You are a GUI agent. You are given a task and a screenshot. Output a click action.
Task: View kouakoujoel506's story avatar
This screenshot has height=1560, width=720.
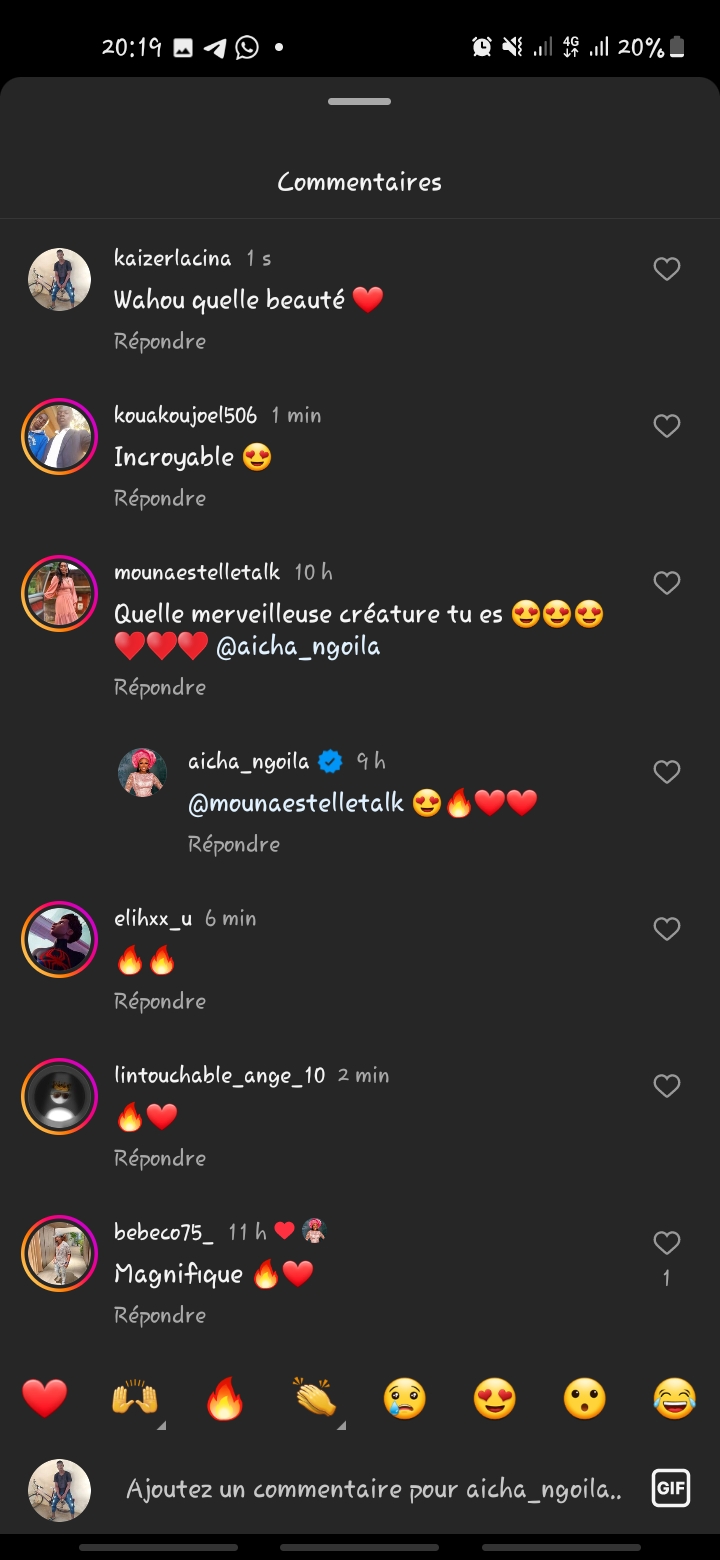(59, 436)
